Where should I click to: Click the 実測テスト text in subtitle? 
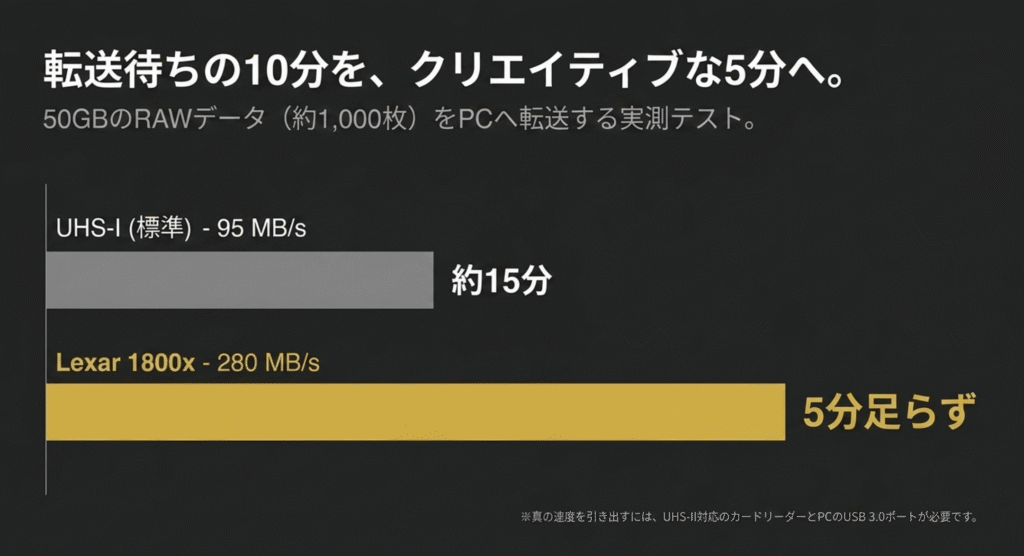coord(679,119)
